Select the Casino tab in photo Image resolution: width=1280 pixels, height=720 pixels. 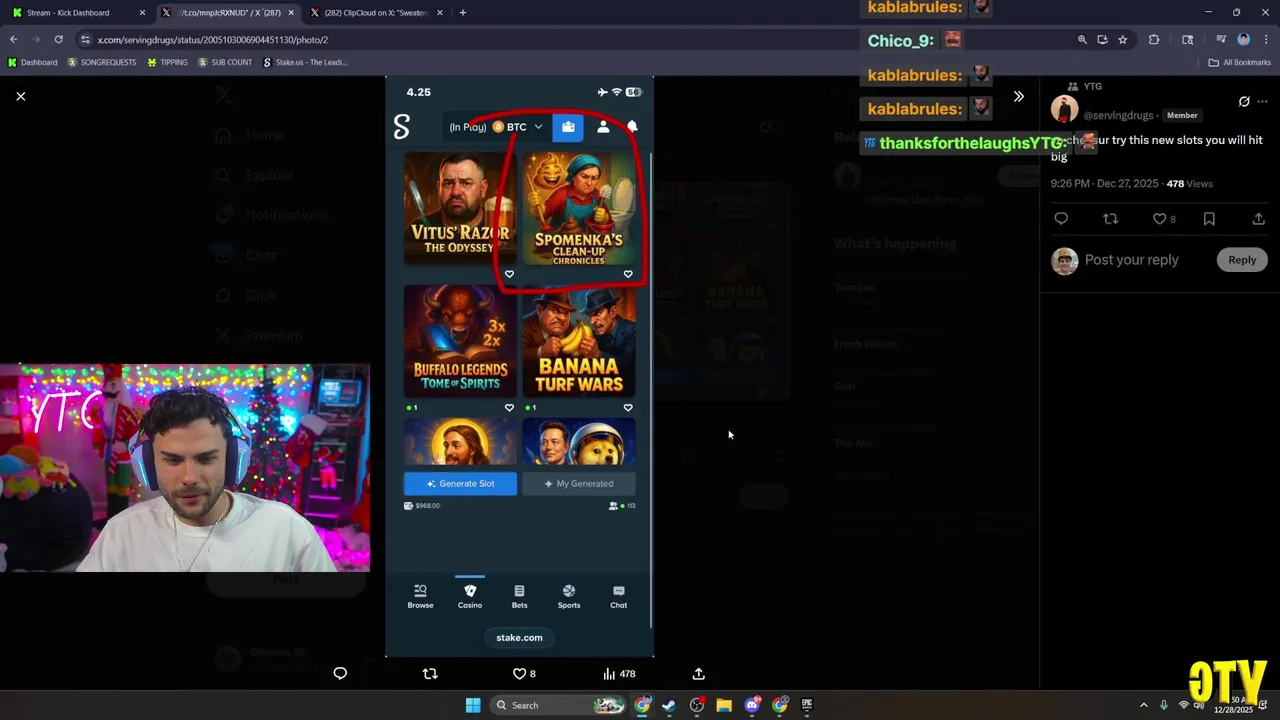[x=470, y=596]
